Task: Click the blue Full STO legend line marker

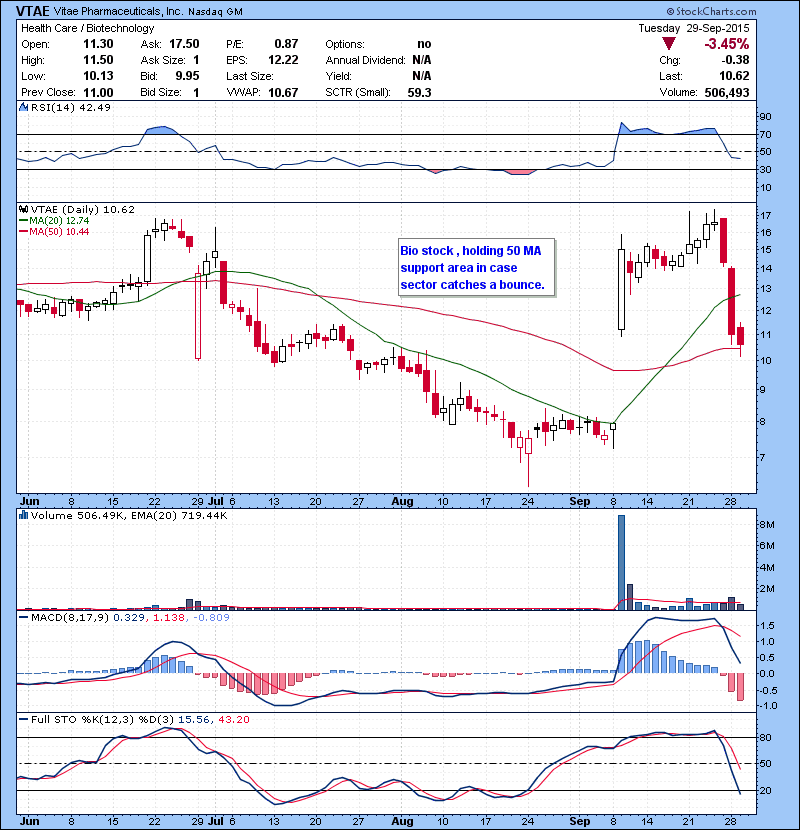Action: click(x=24, y=720)
